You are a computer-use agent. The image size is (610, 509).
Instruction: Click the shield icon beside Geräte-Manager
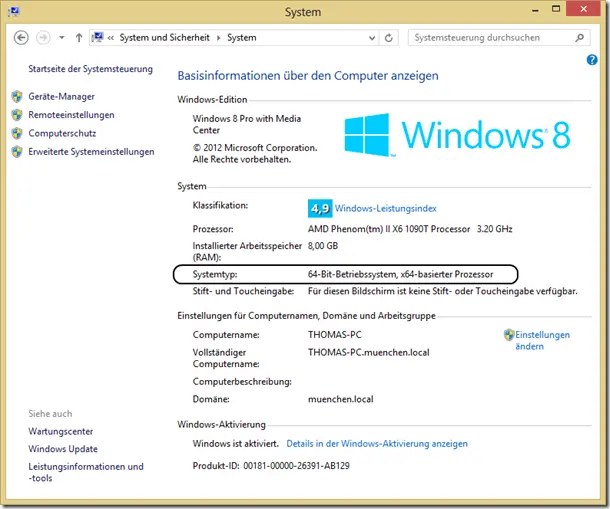[17, 97]
